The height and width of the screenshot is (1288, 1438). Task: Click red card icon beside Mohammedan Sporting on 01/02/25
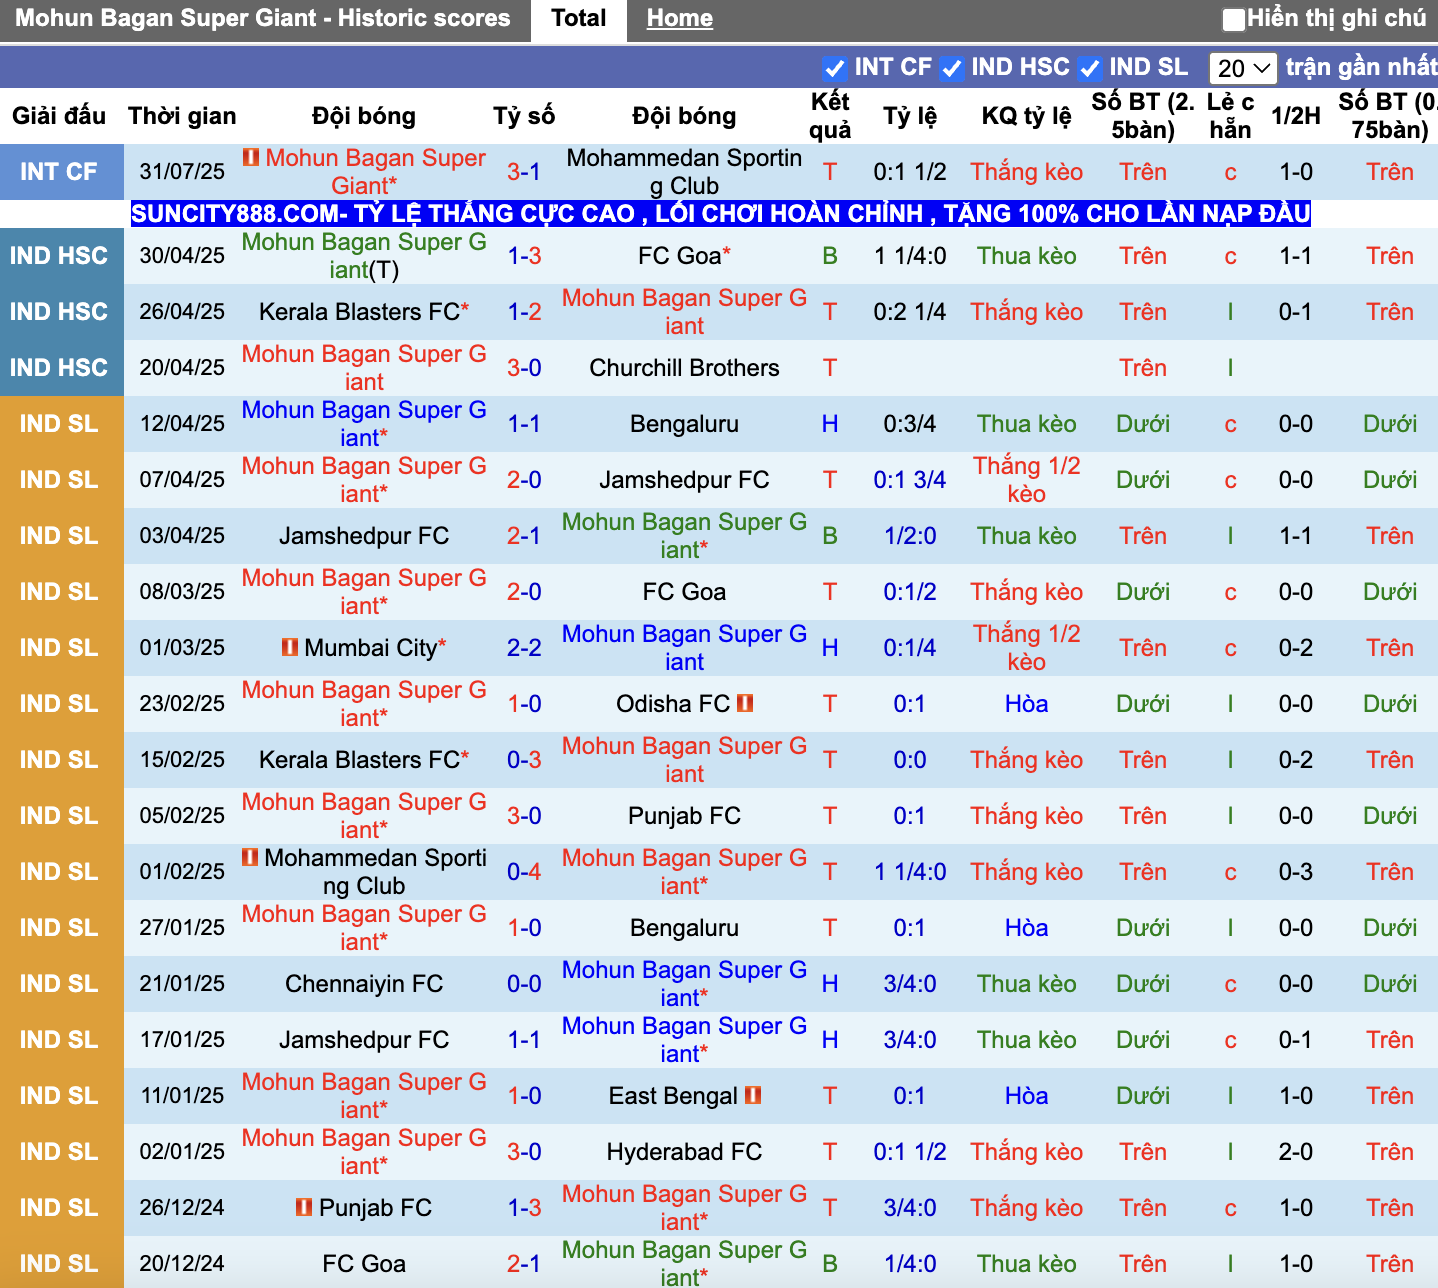pyautogui.click(x=250, y=857)
